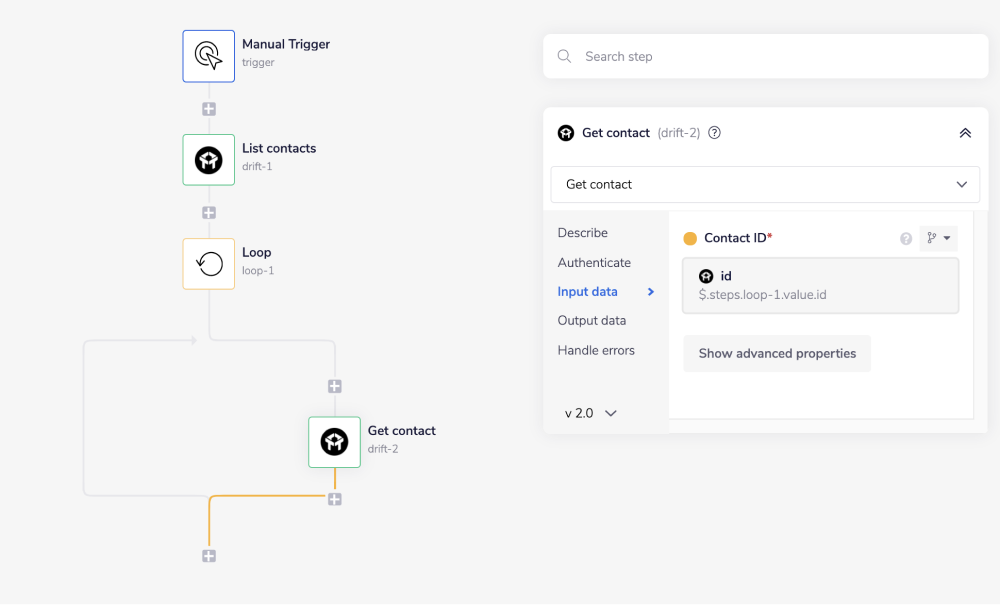Open the Authenticate tab
This screenshot has height=605, width=1000.
594,263
